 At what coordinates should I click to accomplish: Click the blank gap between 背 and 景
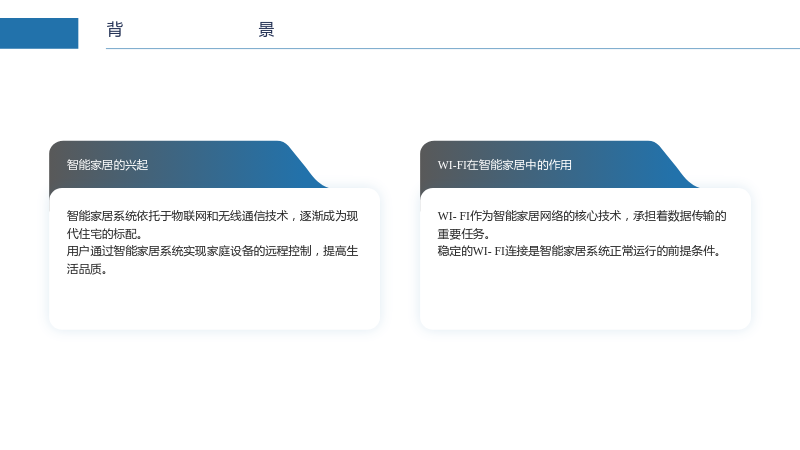click(191, 29)
